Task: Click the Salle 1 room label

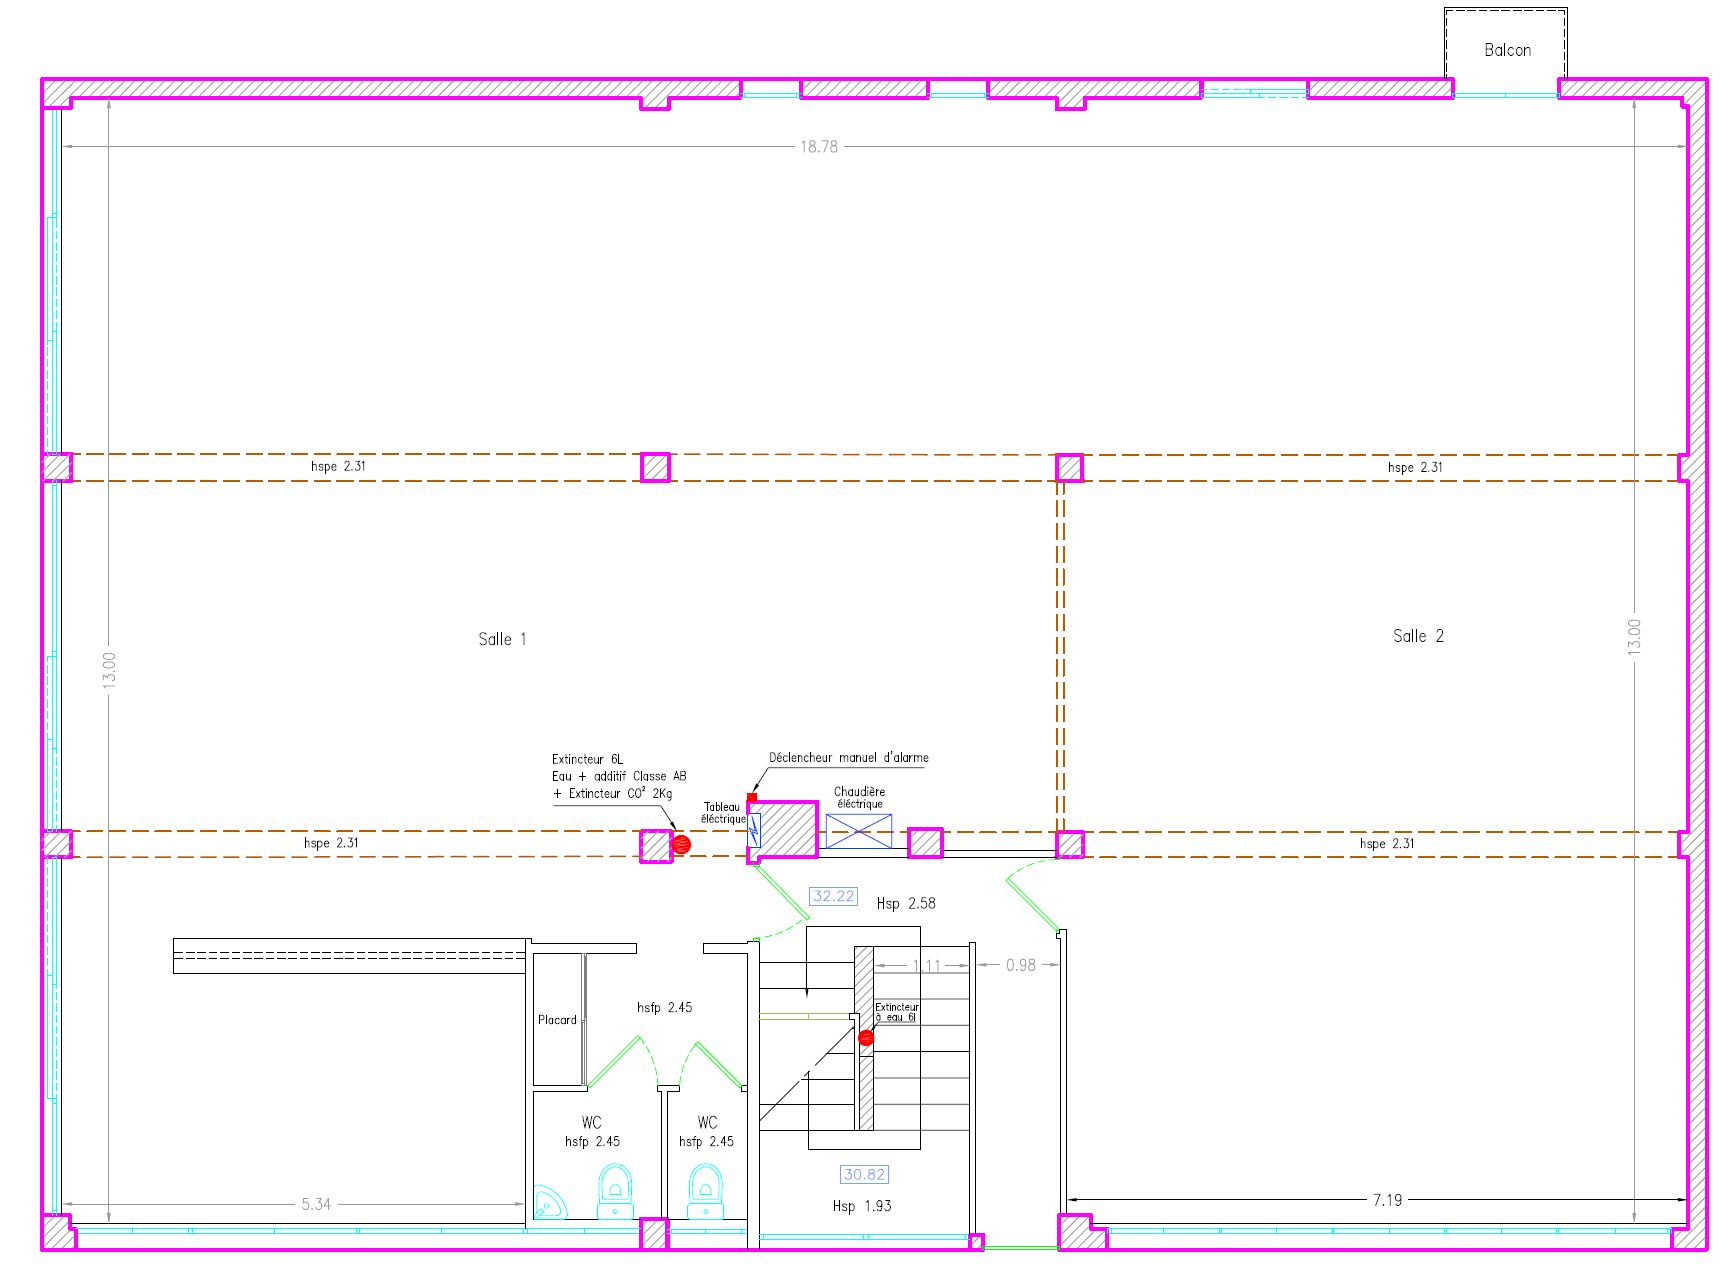Action: (502, 639)
